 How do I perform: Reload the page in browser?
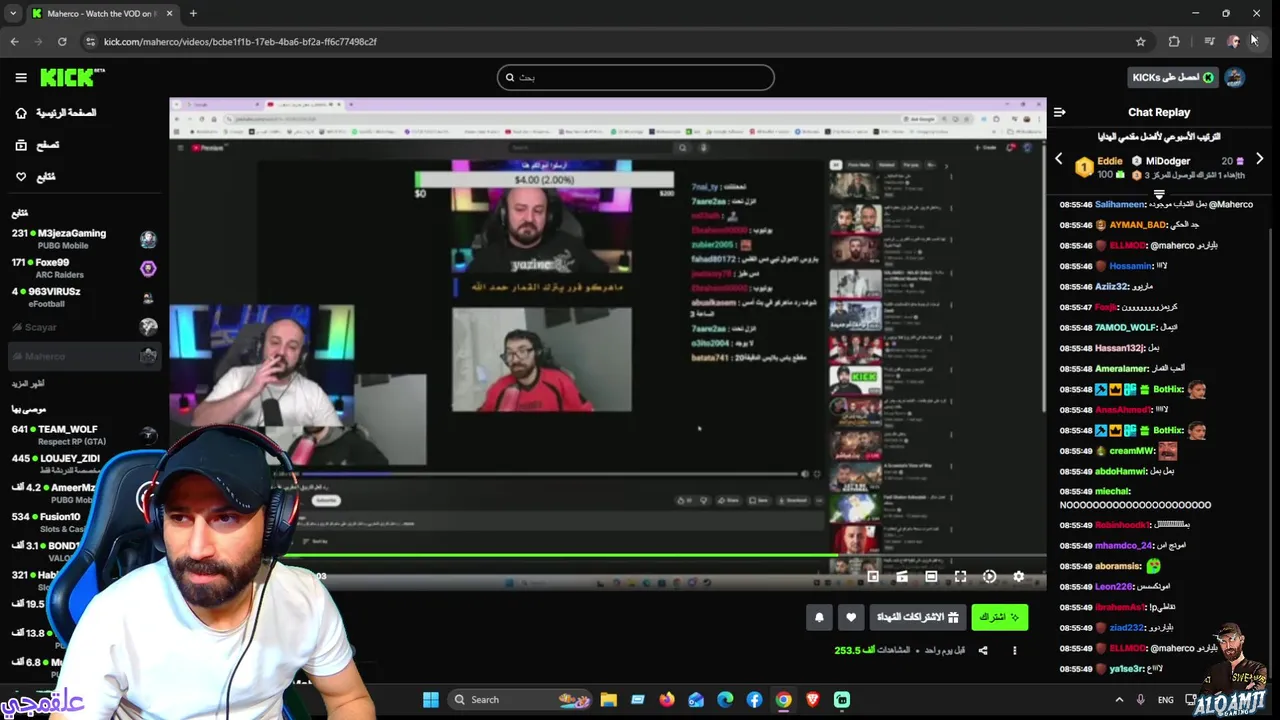pos(62,41)
